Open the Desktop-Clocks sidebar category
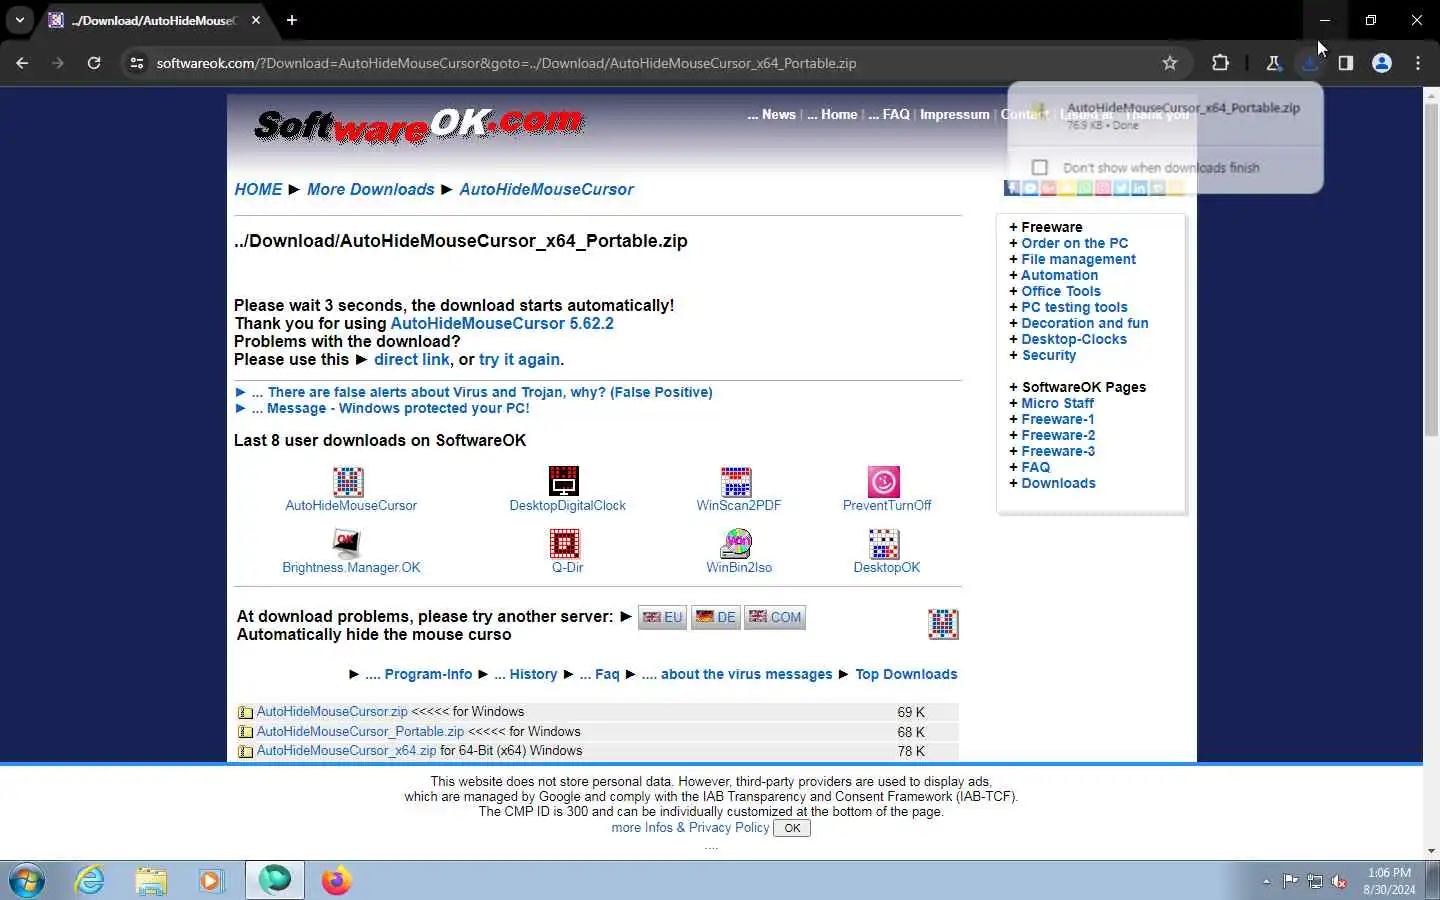 coord(1074,339)
